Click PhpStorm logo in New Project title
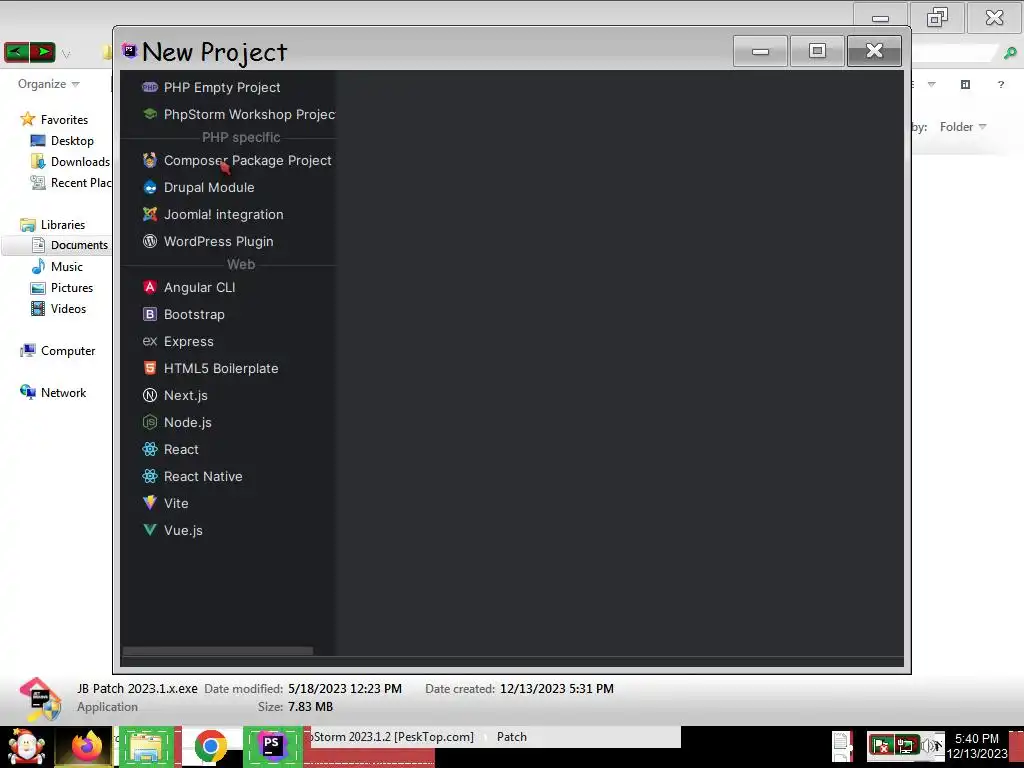Viewport: 1024px width, 768px height. (x=129, y=50)
